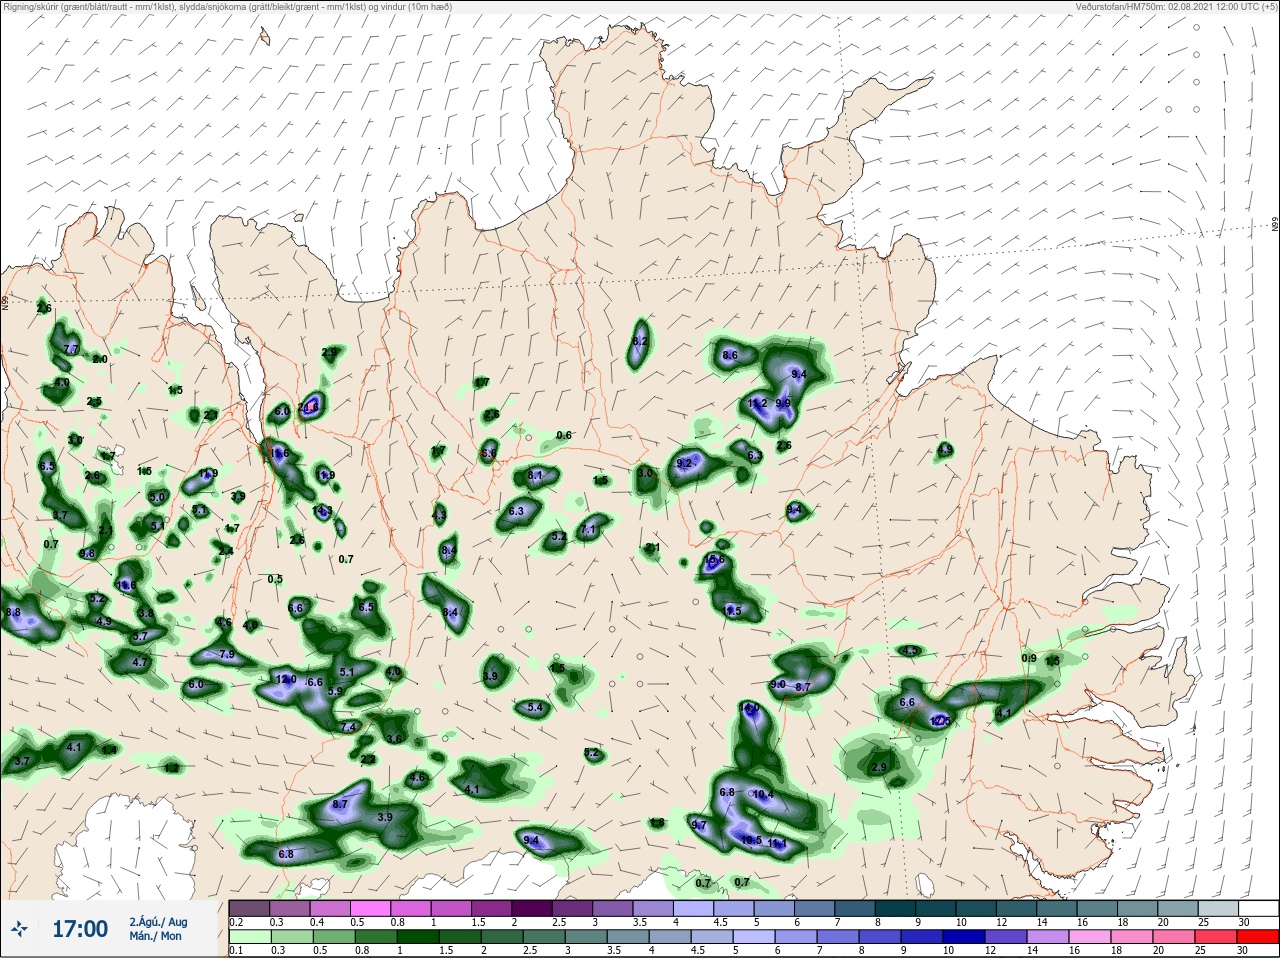
Task: Click the 10.4 precipitation value on the map
Action: 763,795
